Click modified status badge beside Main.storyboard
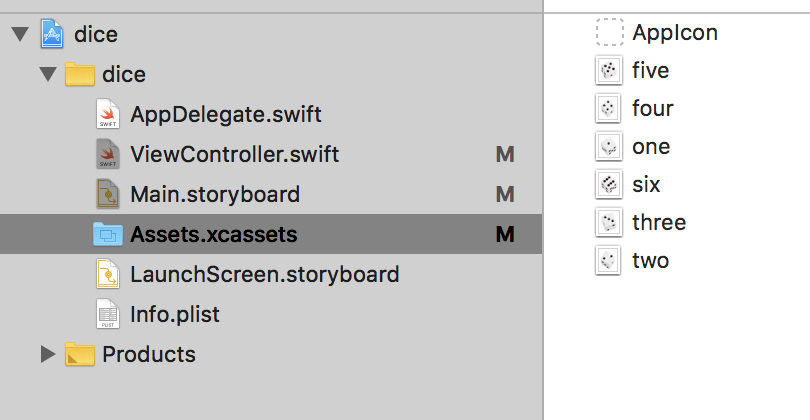The width and height of the screenshot is (810, 420). [505, 194]
